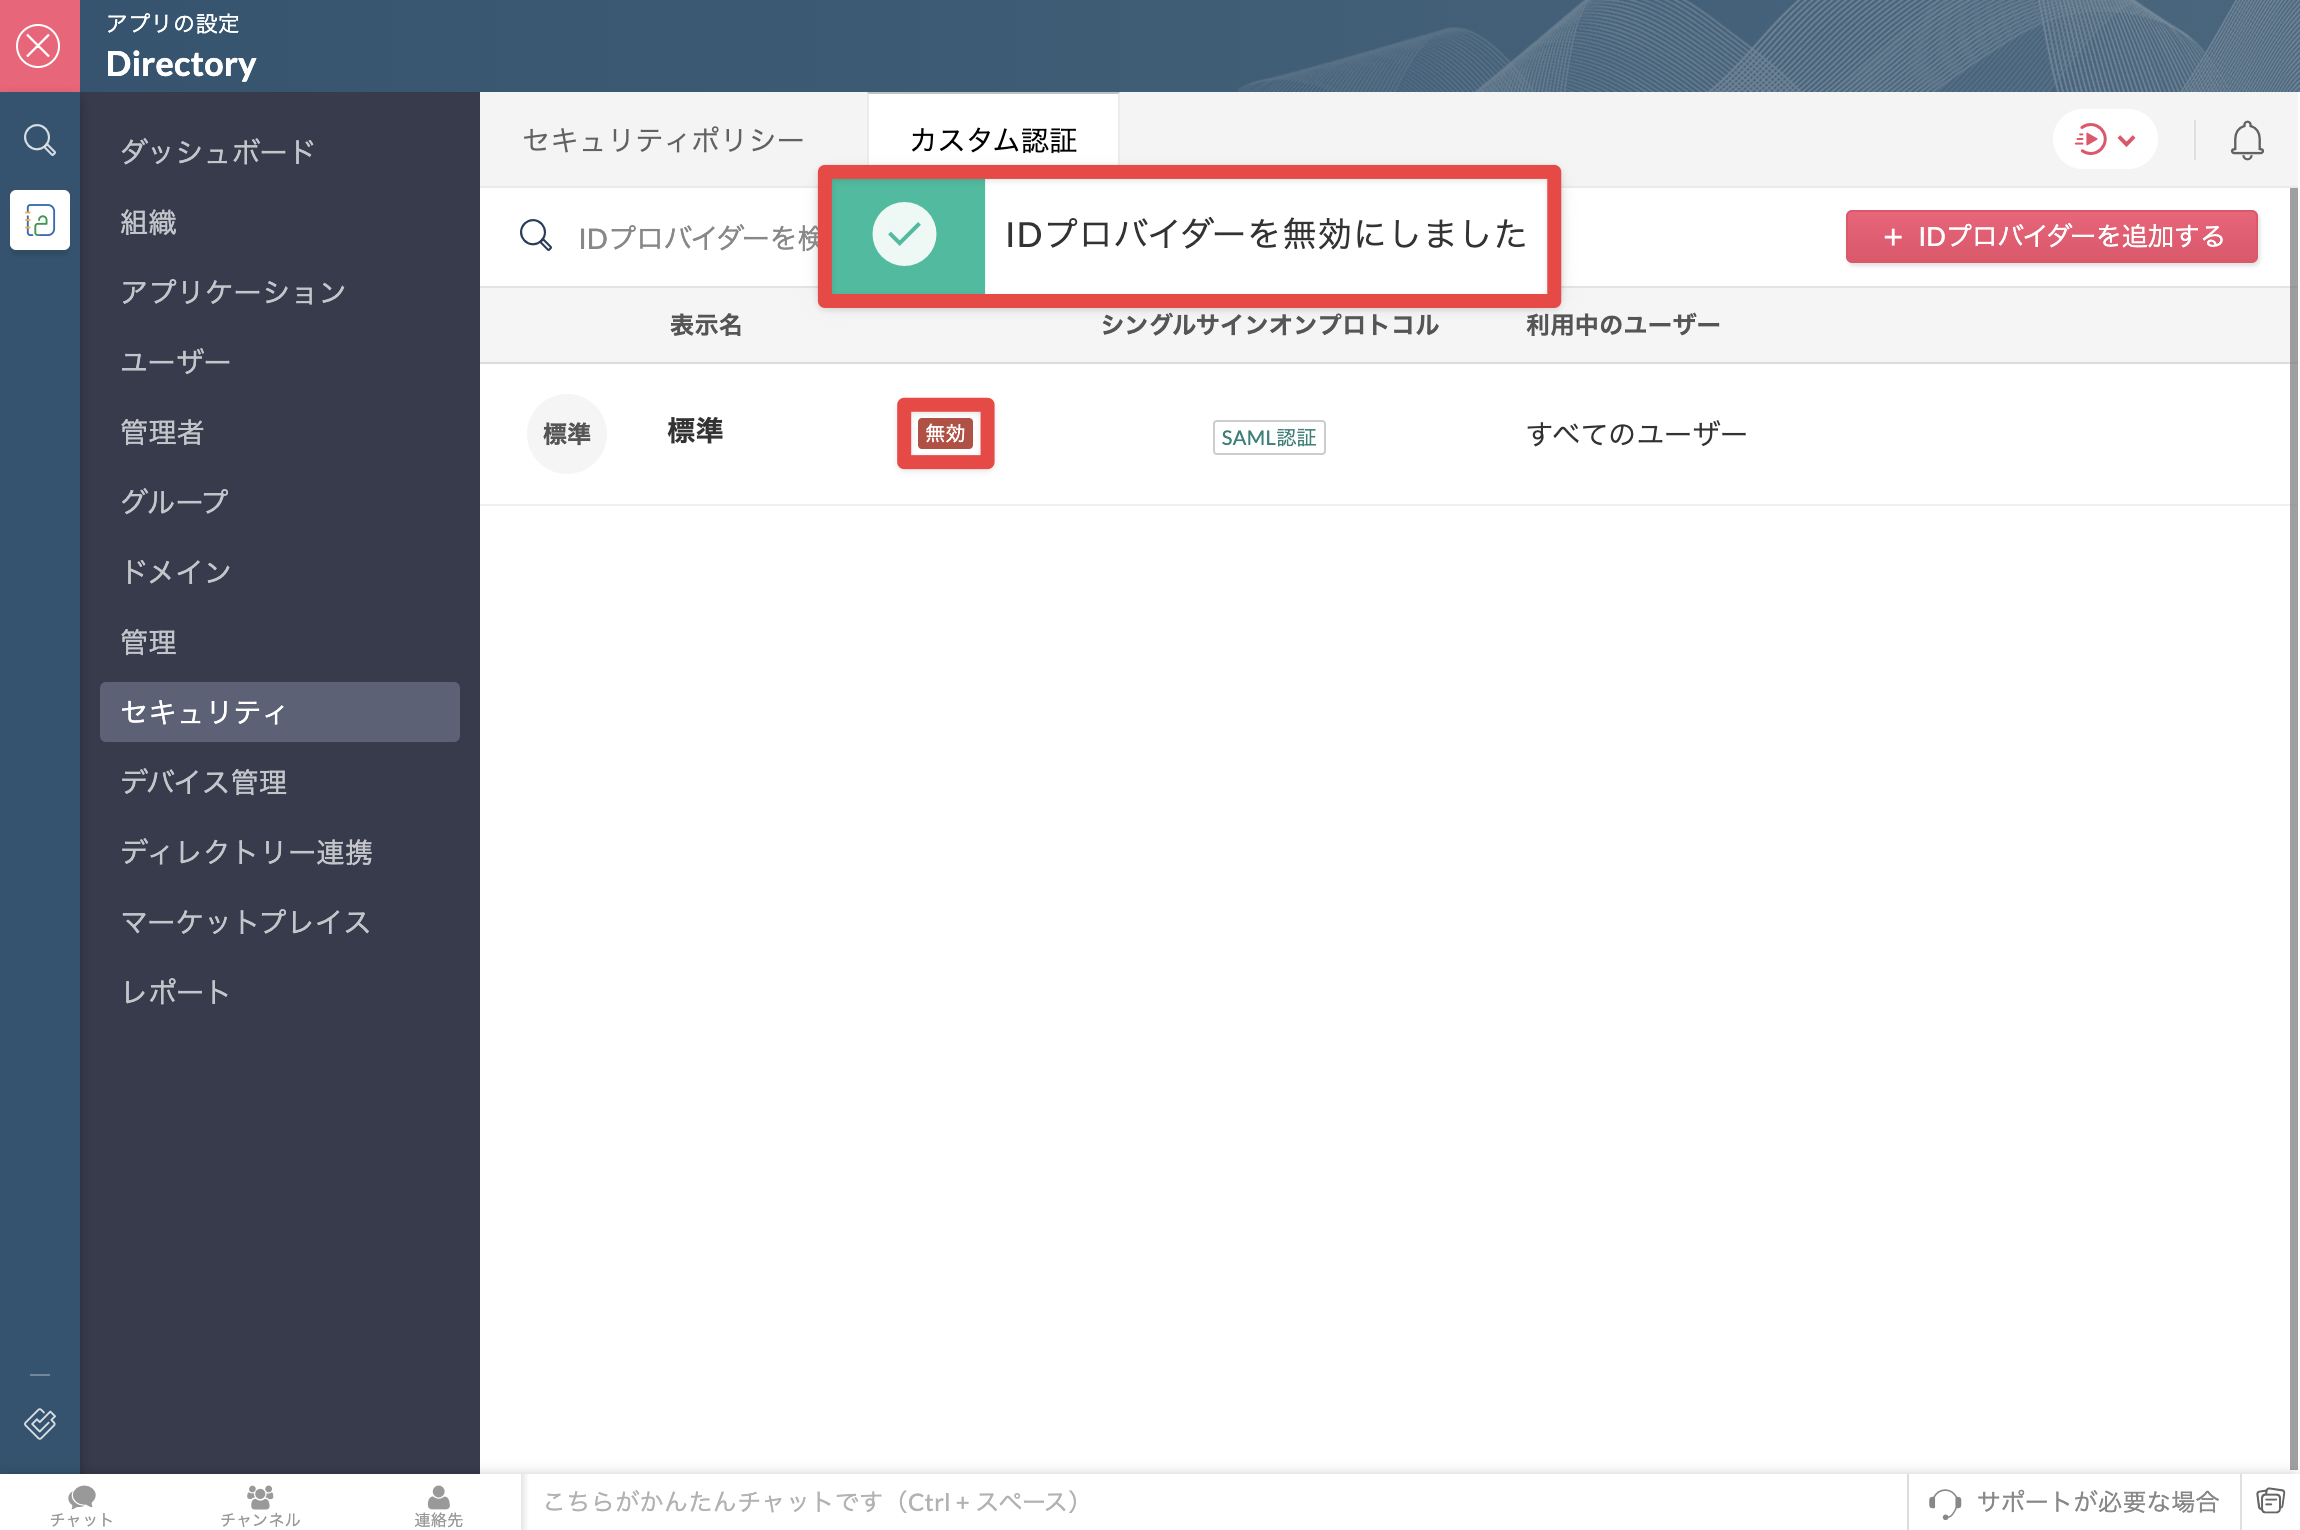Screen dimensions: 2300x1530
Task: Click the IDプロバイダーを無効にしました notification text
Action: tap(1266, 235)
